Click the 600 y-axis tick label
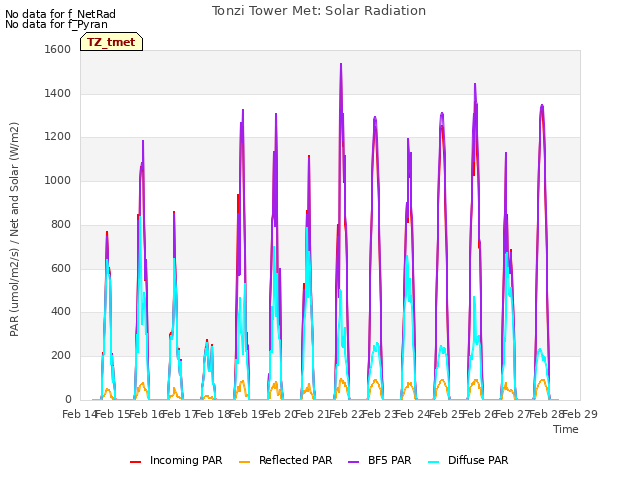640x480 pixels. (61, 269)
